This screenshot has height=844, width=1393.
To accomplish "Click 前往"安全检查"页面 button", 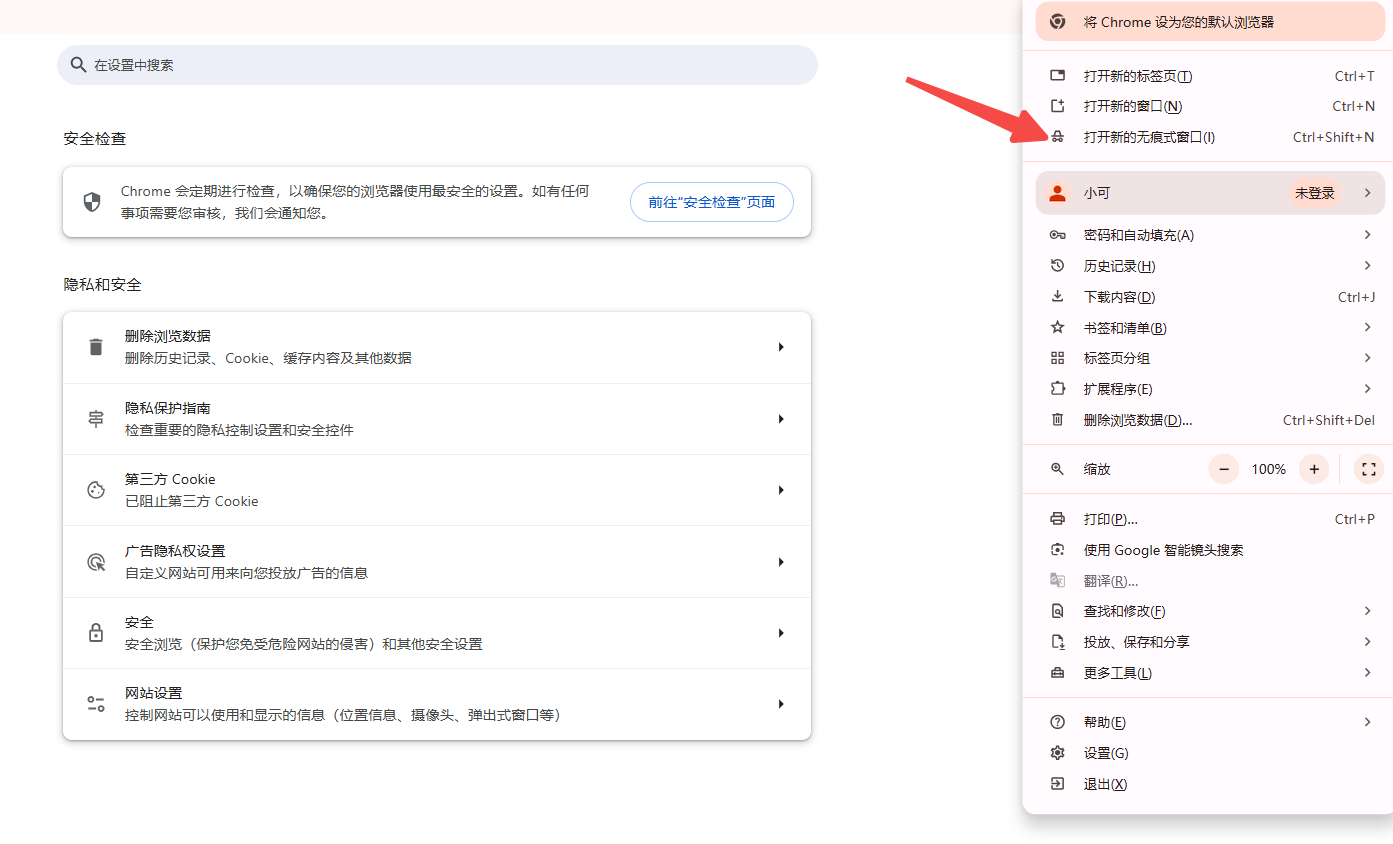I will [x=712, y=202].
